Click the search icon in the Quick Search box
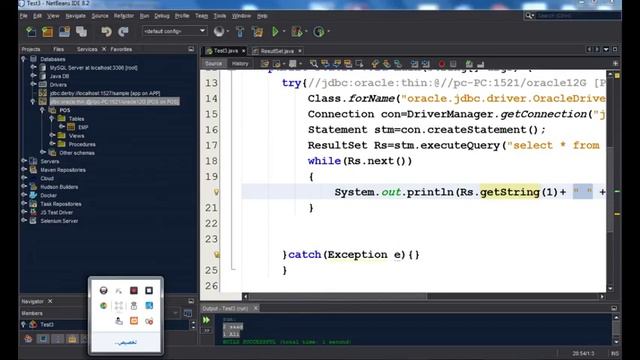The image size is (640, 360). click(x=529, y=16)
